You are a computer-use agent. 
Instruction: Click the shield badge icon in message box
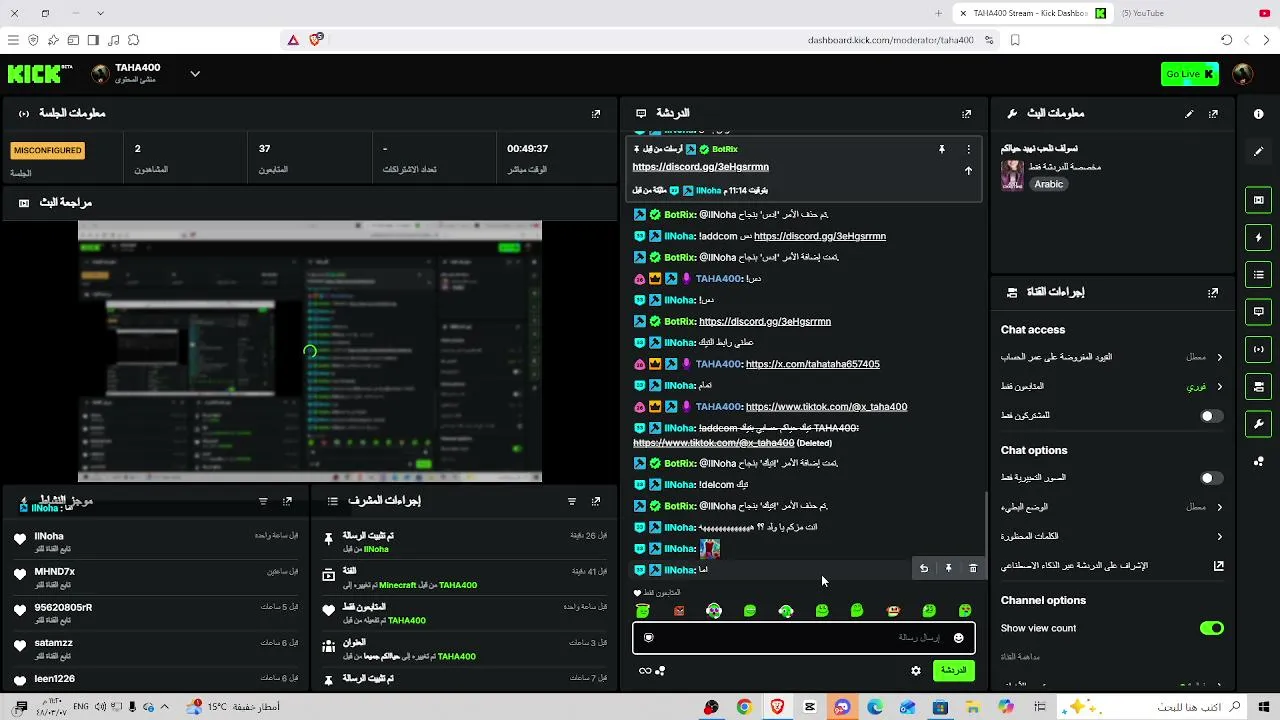click(x=649, y=638)
